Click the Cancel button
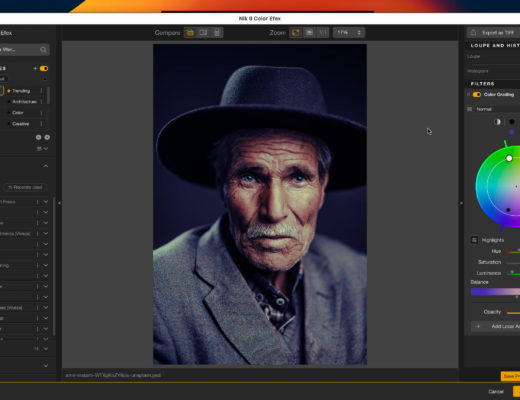The image size is (520, 400). tap(496, 391)
